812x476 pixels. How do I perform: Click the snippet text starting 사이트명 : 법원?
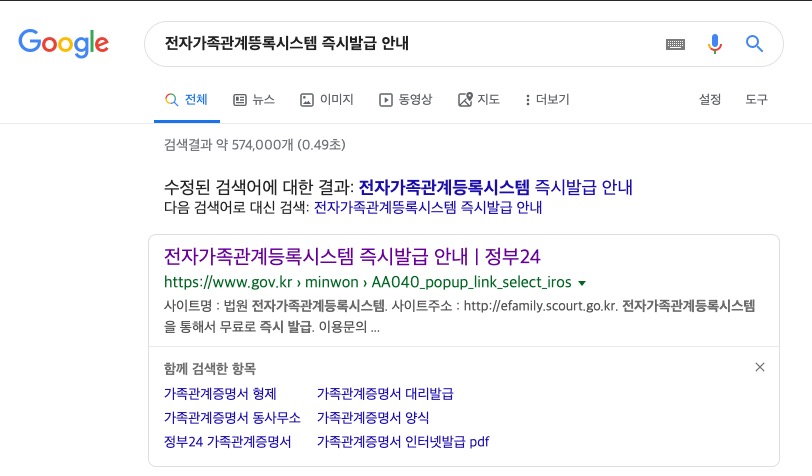(x=459, y=316)
